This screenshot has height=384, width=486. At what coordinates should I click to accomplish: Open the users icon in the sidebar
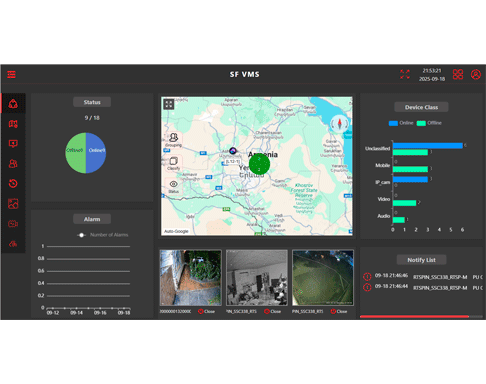tap(13, 164)
